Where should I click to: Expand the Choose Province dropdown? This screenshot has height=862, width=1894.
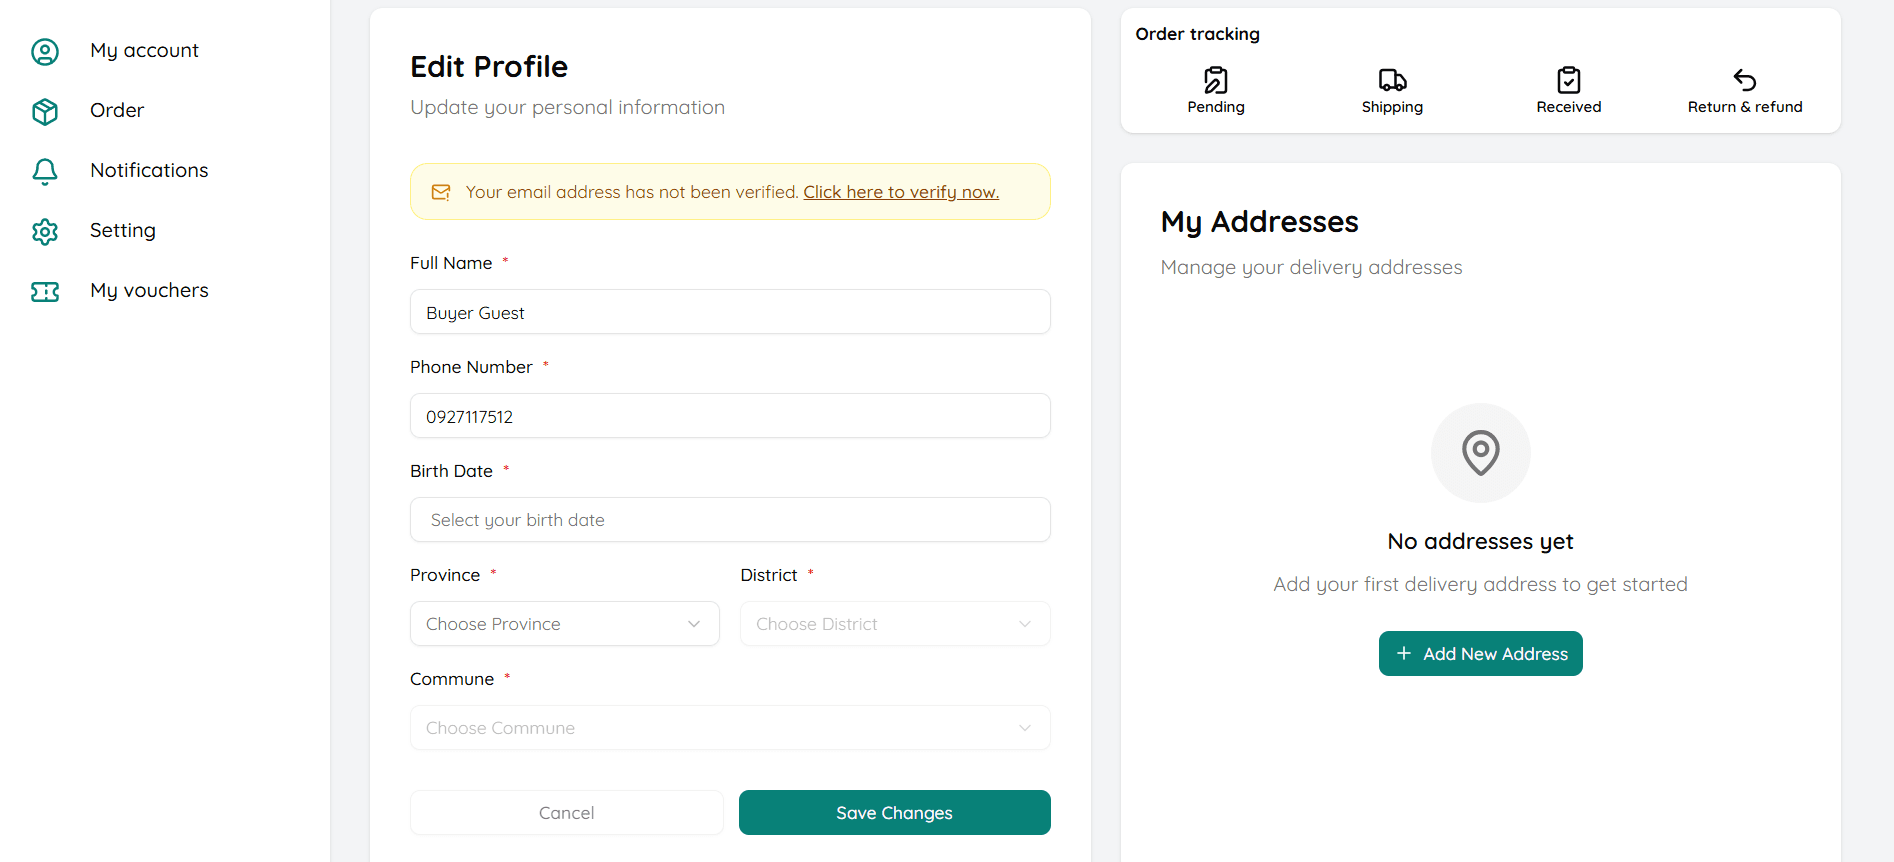pos(564,624)
